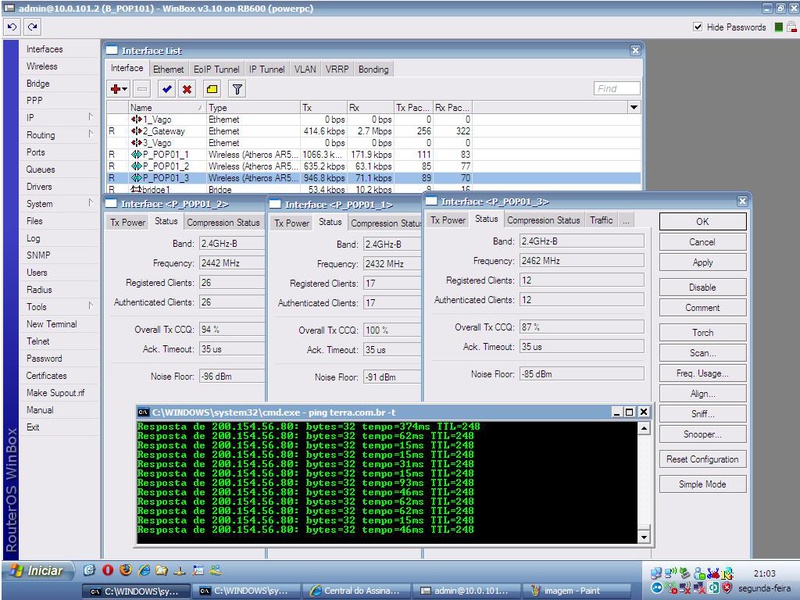Image resolution: width=800 pixels, height=600 pixels.
Task: Open the column dropdown in Interface List header
Action: (x=634, y=107)
